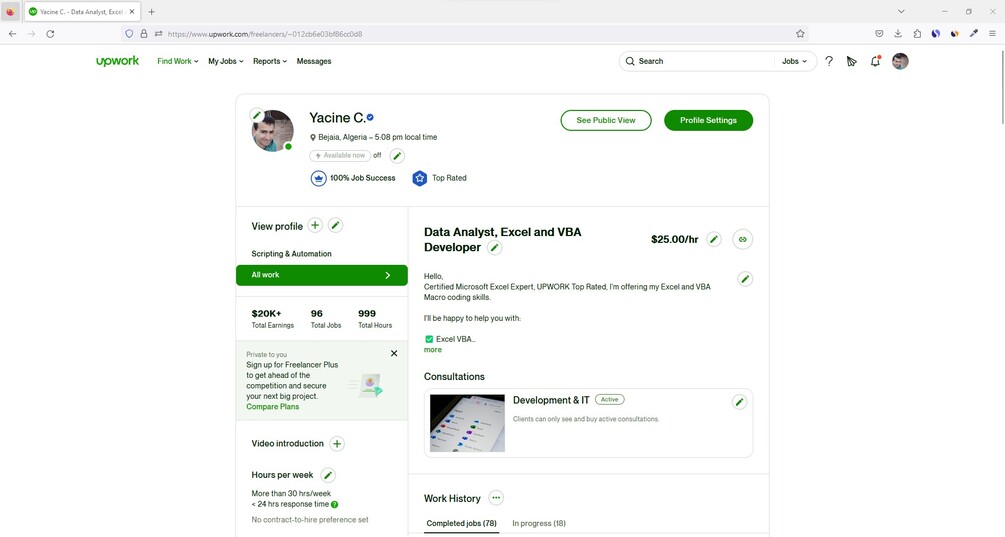Edit the Available now status pencil

coord(397,155)
